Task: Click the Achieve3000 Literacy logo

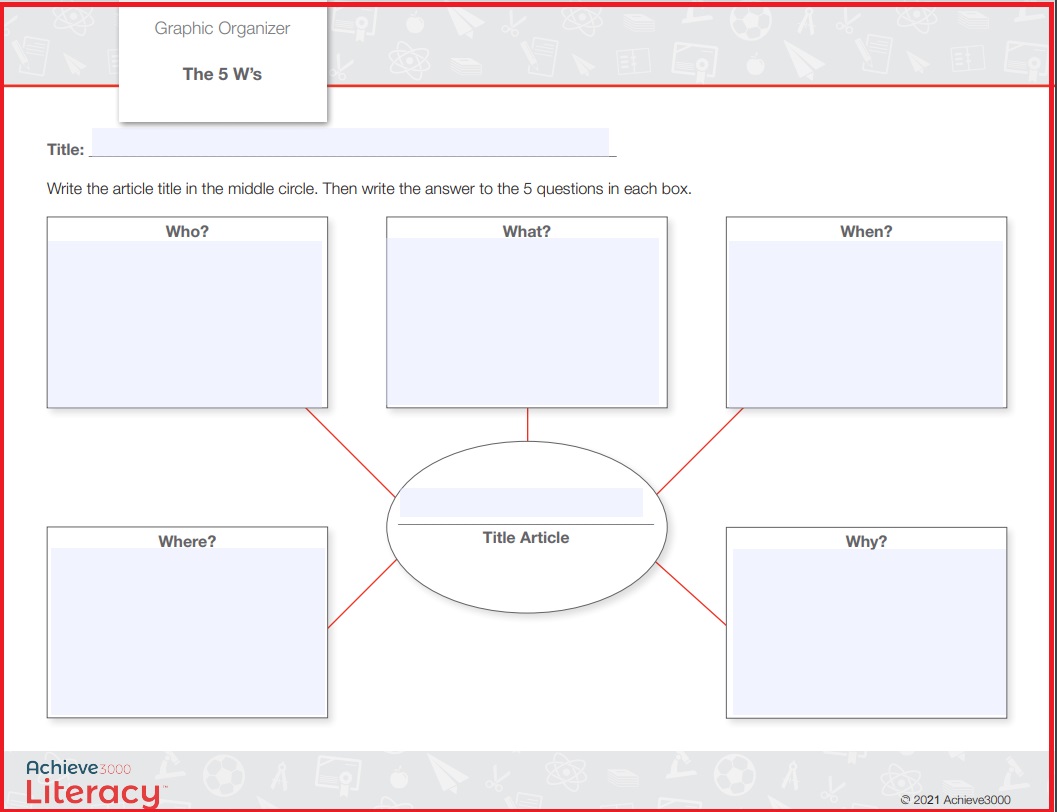Action: click(94, 784)
